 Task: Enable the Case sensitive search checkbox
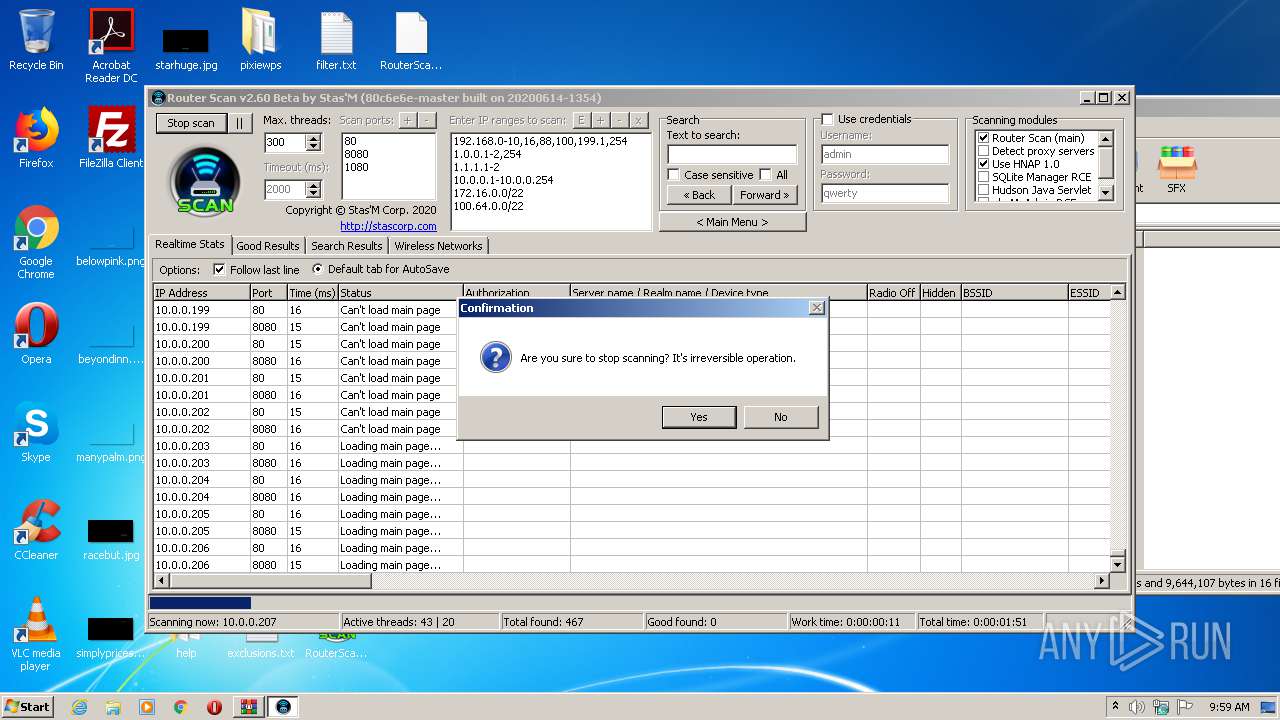click(674, 175)
